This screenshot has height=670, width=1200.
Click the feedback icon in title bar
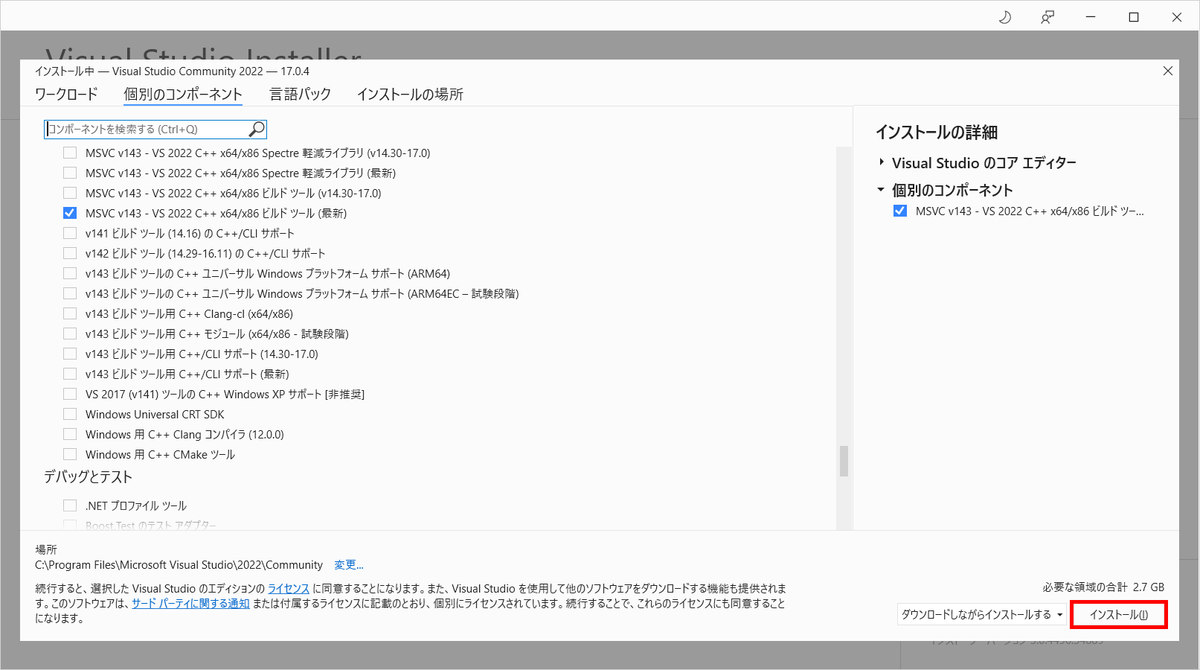pos(1048,17)
